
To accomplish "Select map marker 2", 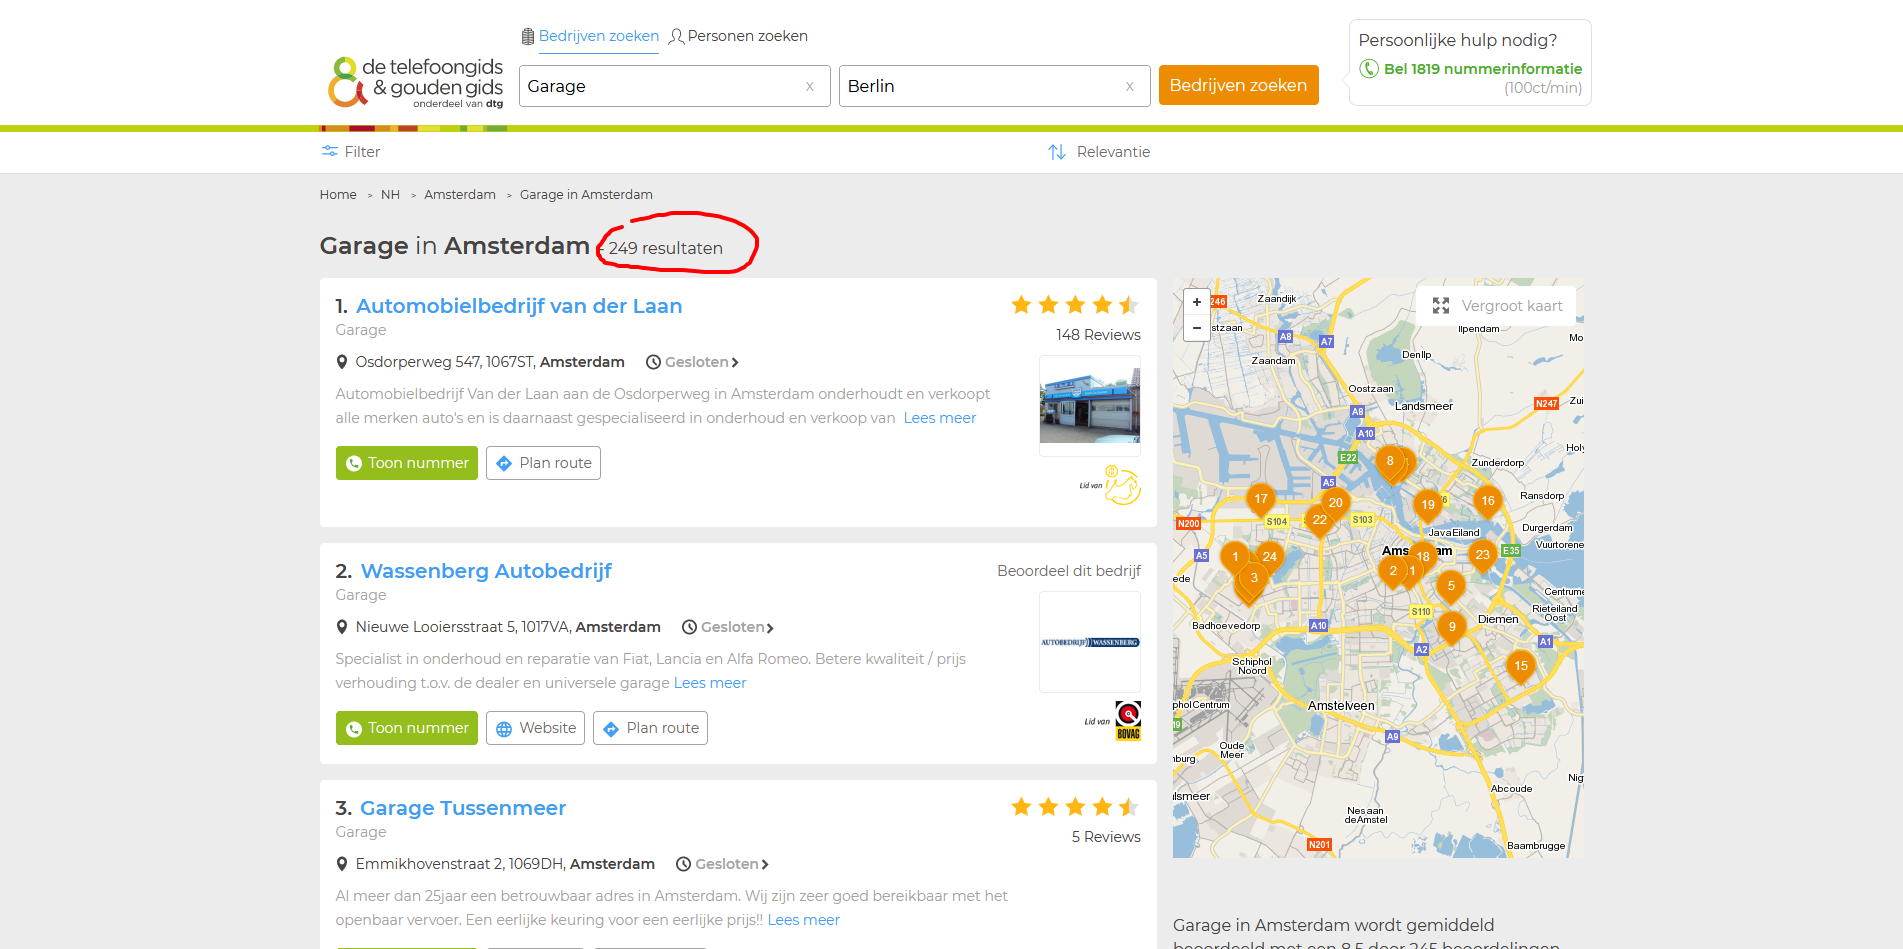I will 1393,573.
